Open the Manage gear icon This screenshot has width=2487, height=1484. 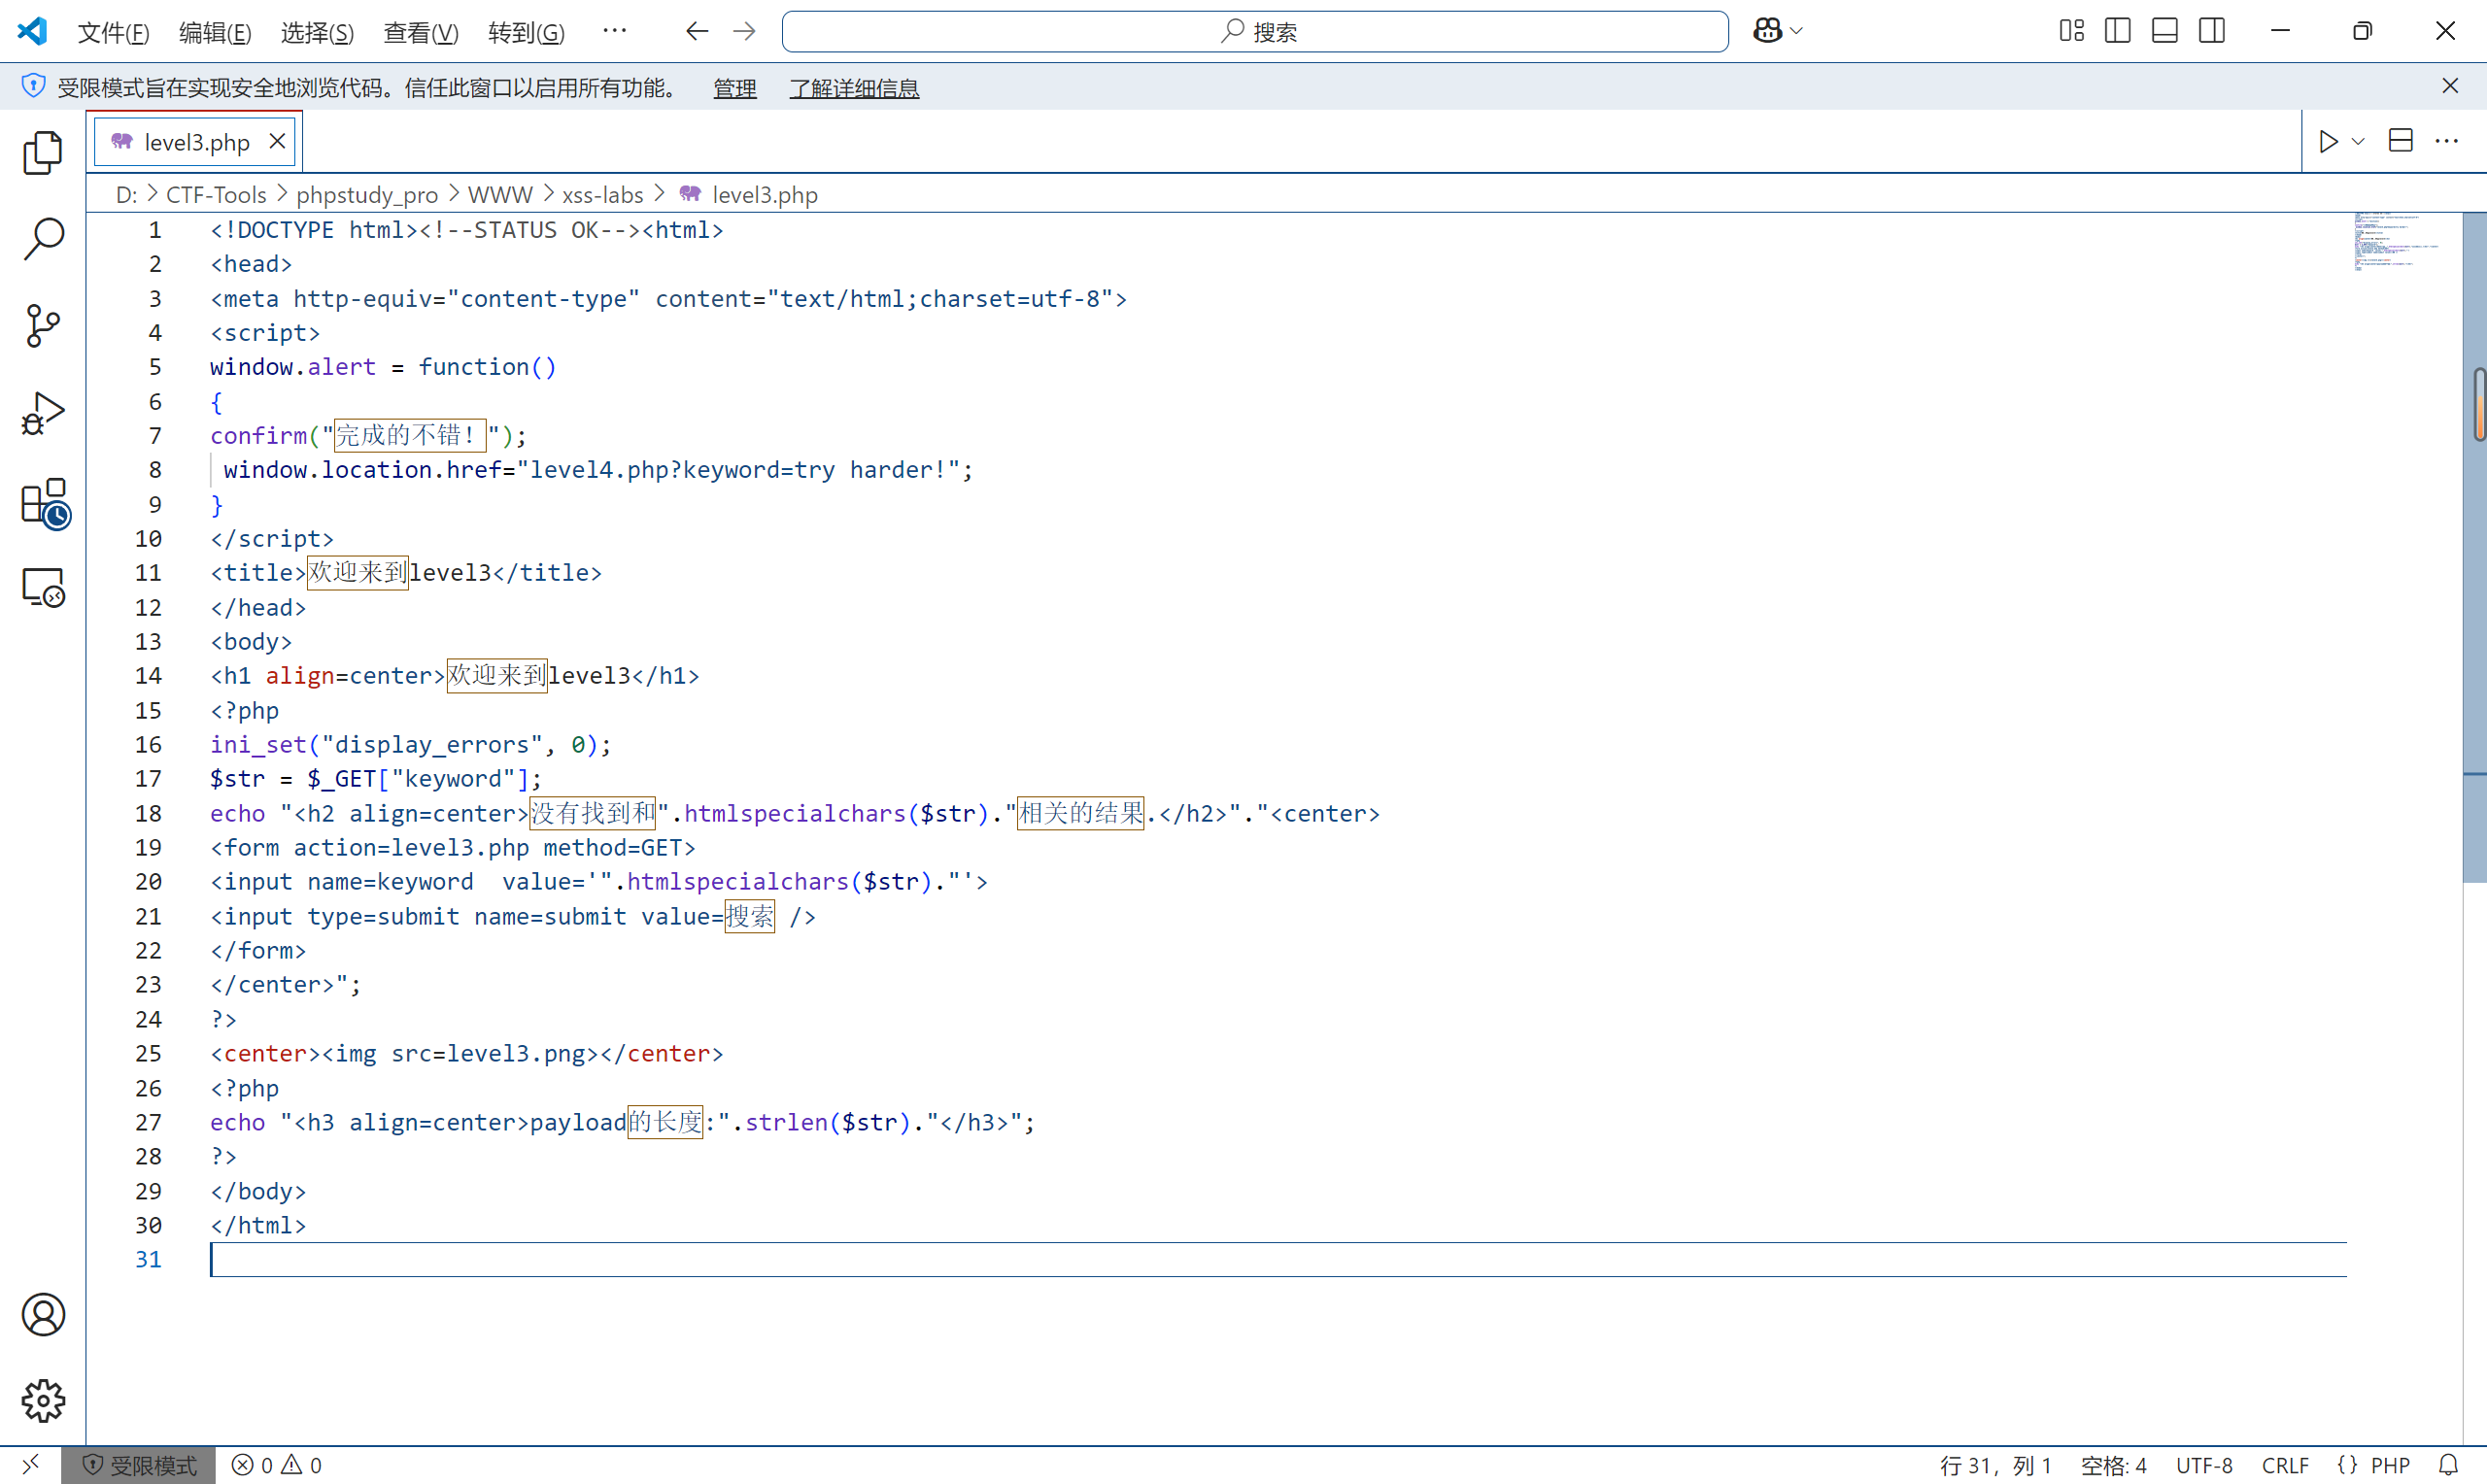pyautogui.click(x=42, y=1401)
